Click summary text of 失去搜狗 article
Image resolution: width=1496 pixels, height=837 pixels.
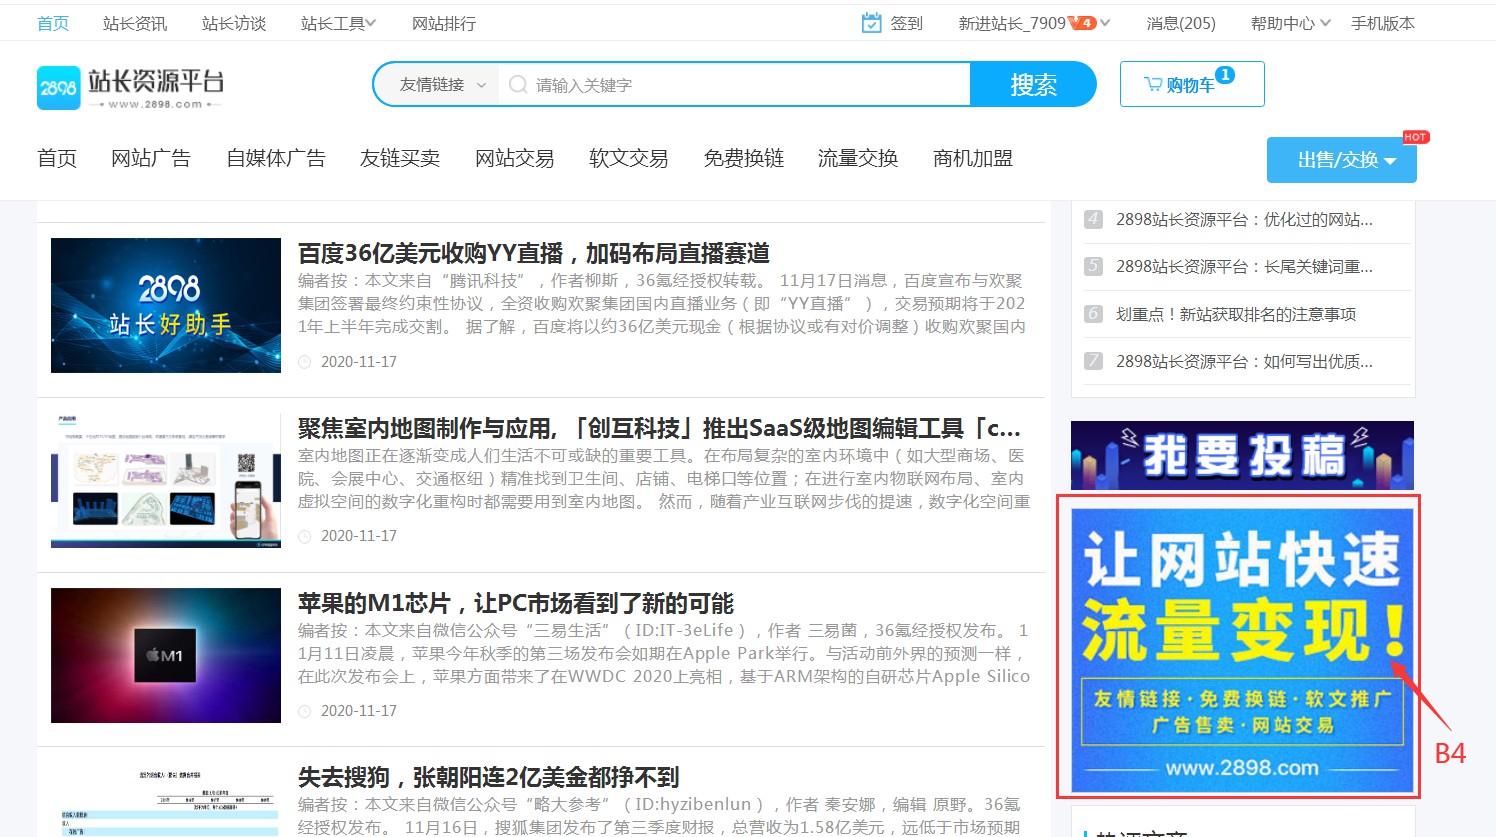click(x=661, y=816)
